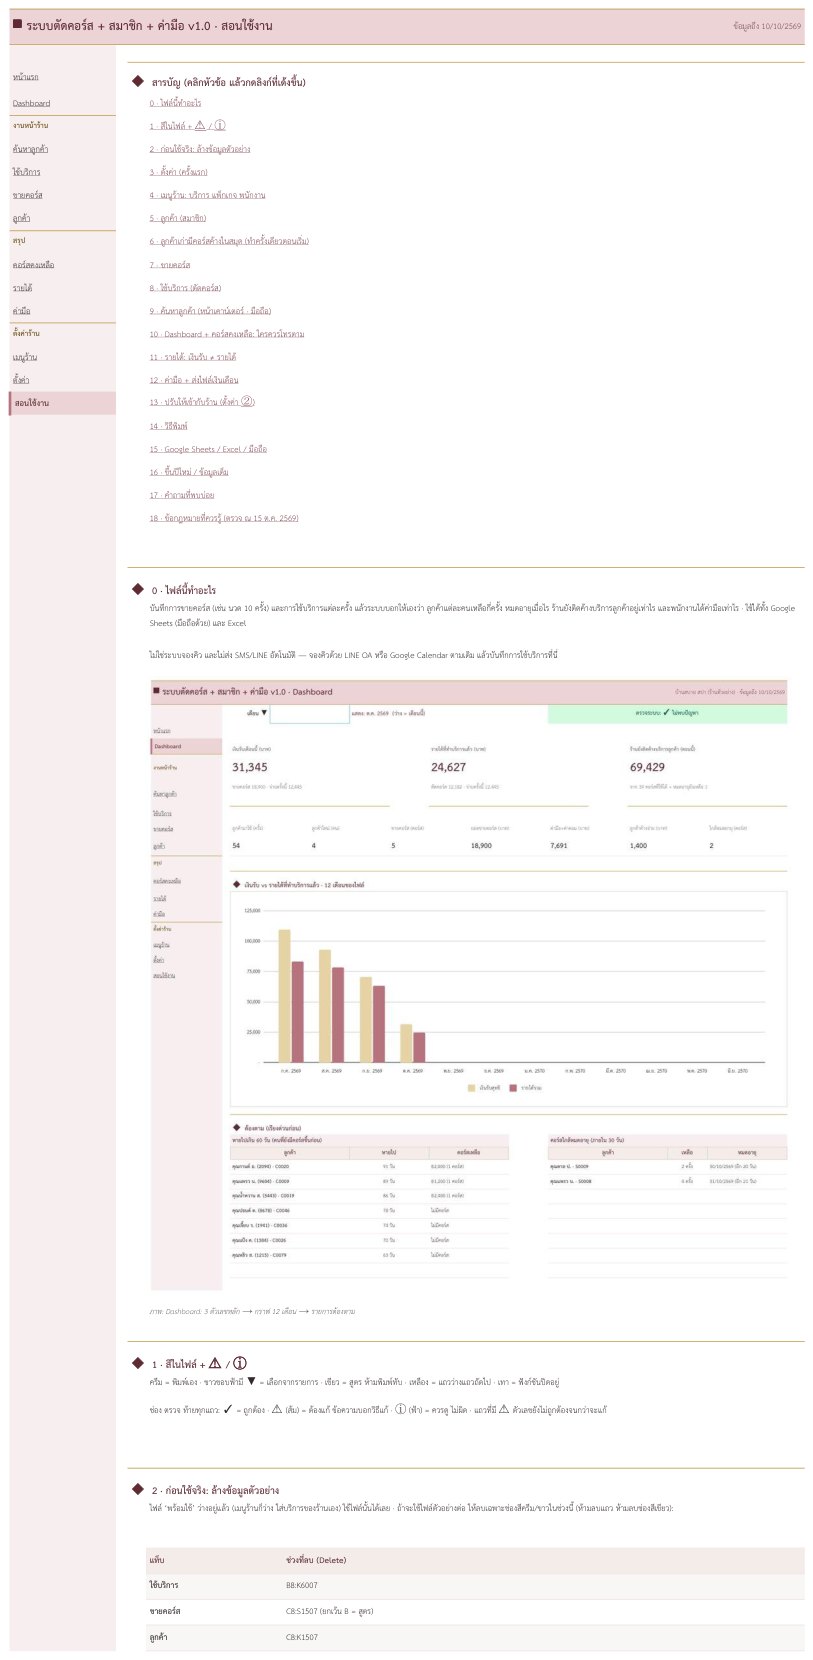Viewport: 813px width, 1660px height.
Task: Click diamond bullet next to 0 · ไฟล์นี้ทำอะไร heading
Action: click(x=138, y=590)
